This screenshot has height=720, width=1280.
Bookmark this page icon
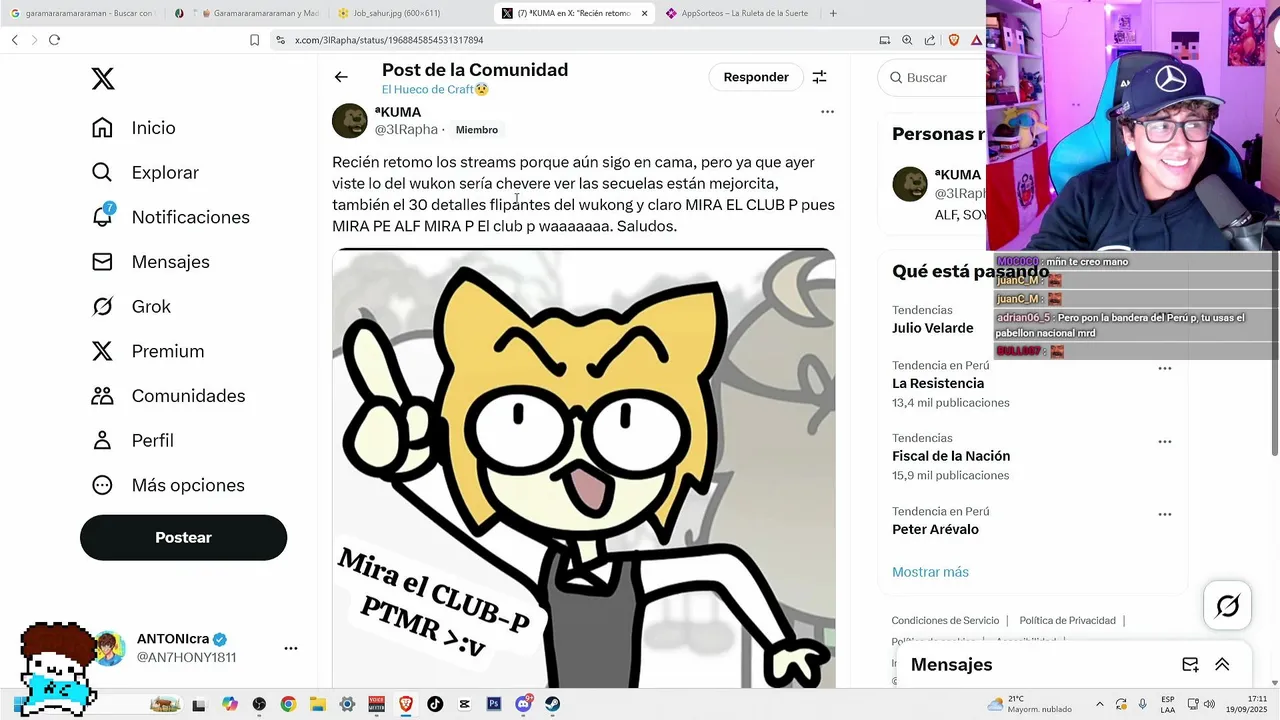[254, 40]
